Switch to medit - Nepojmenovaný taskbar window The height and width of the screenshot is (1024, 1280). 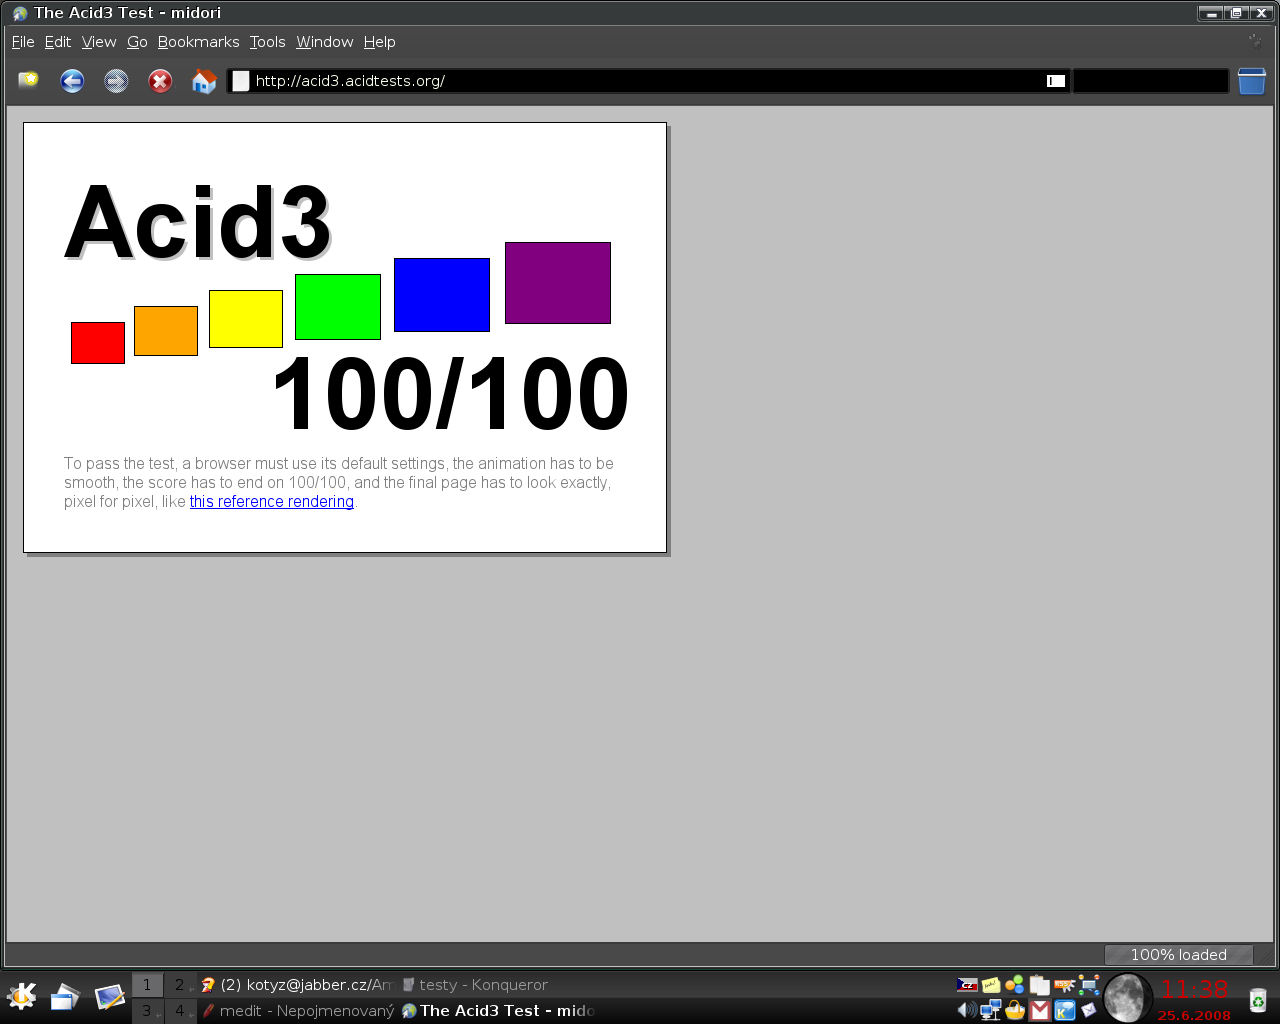tap(297, 1011)
